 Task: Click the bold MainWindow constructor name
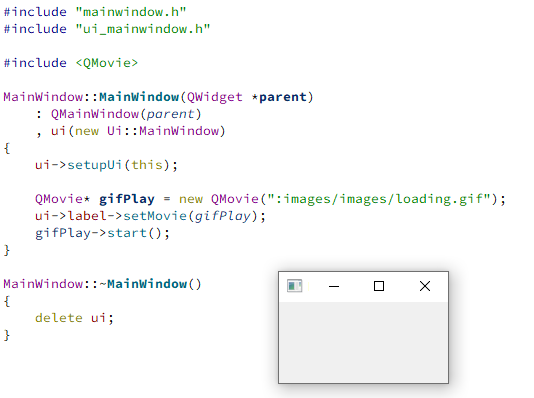pyautogui.click(x=139, y=97)
